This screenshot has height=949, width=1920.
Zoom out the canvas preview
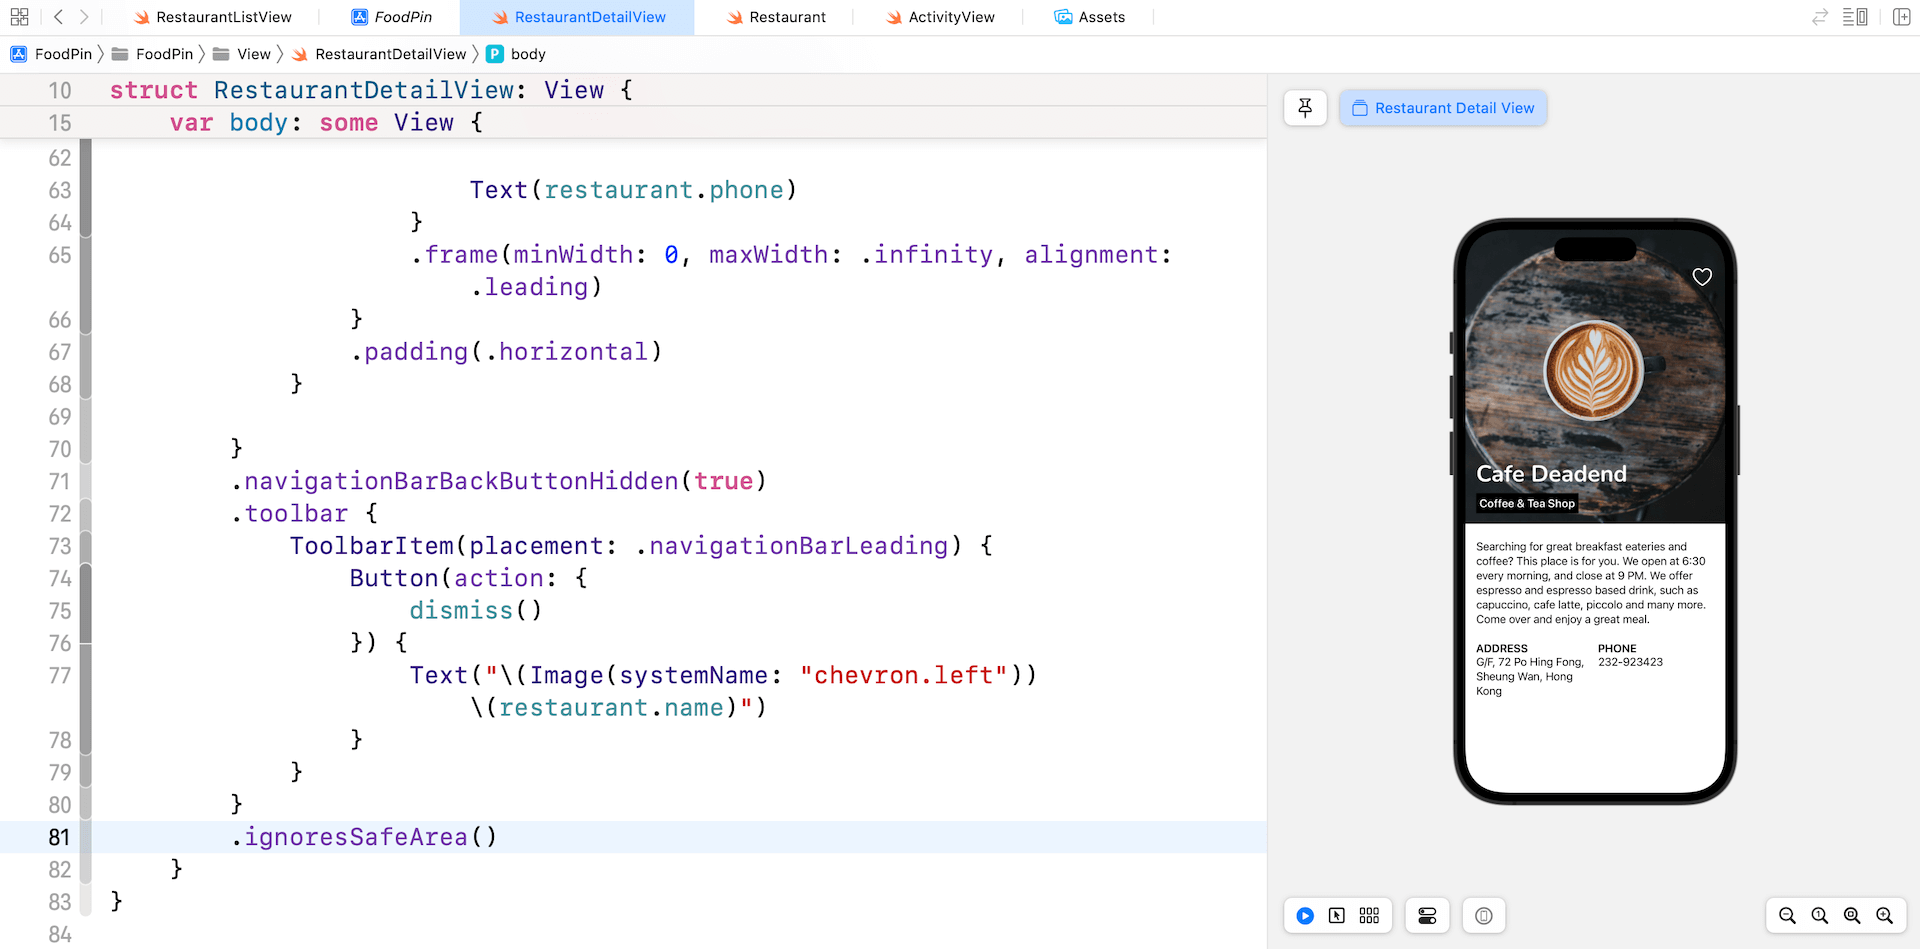[1787, 916]
